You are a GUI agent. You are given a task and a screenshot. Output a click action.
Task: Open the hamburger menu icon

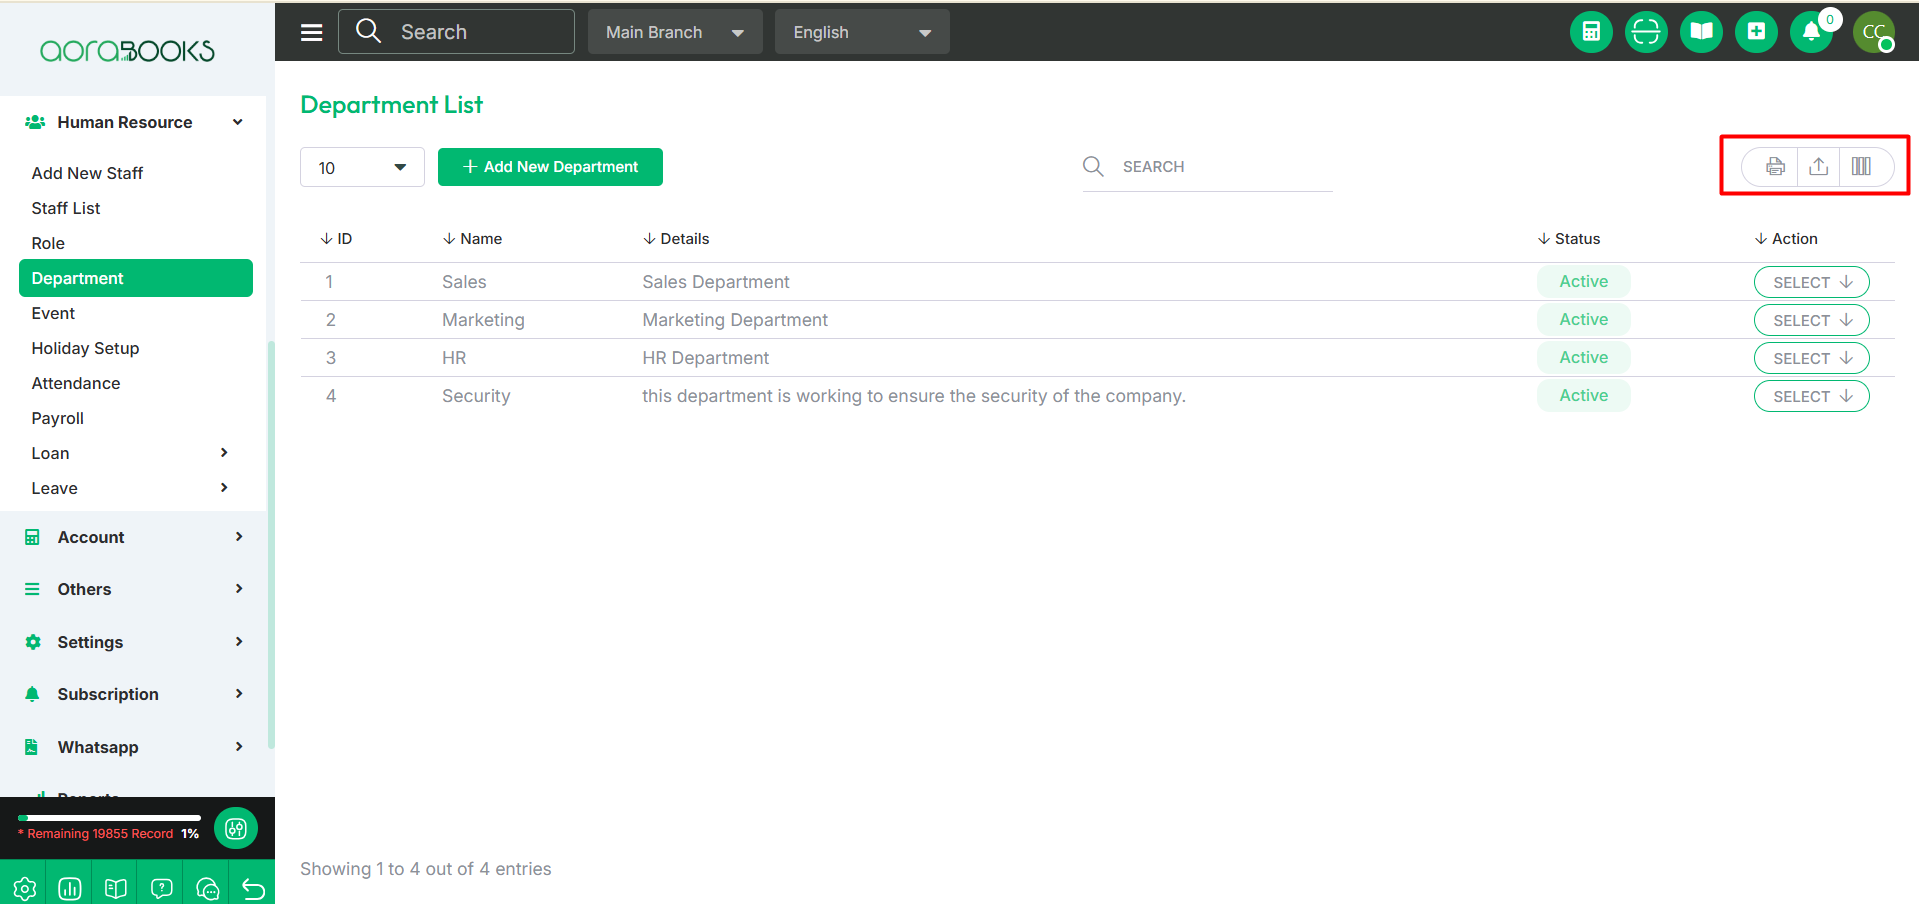click(312, 32)
